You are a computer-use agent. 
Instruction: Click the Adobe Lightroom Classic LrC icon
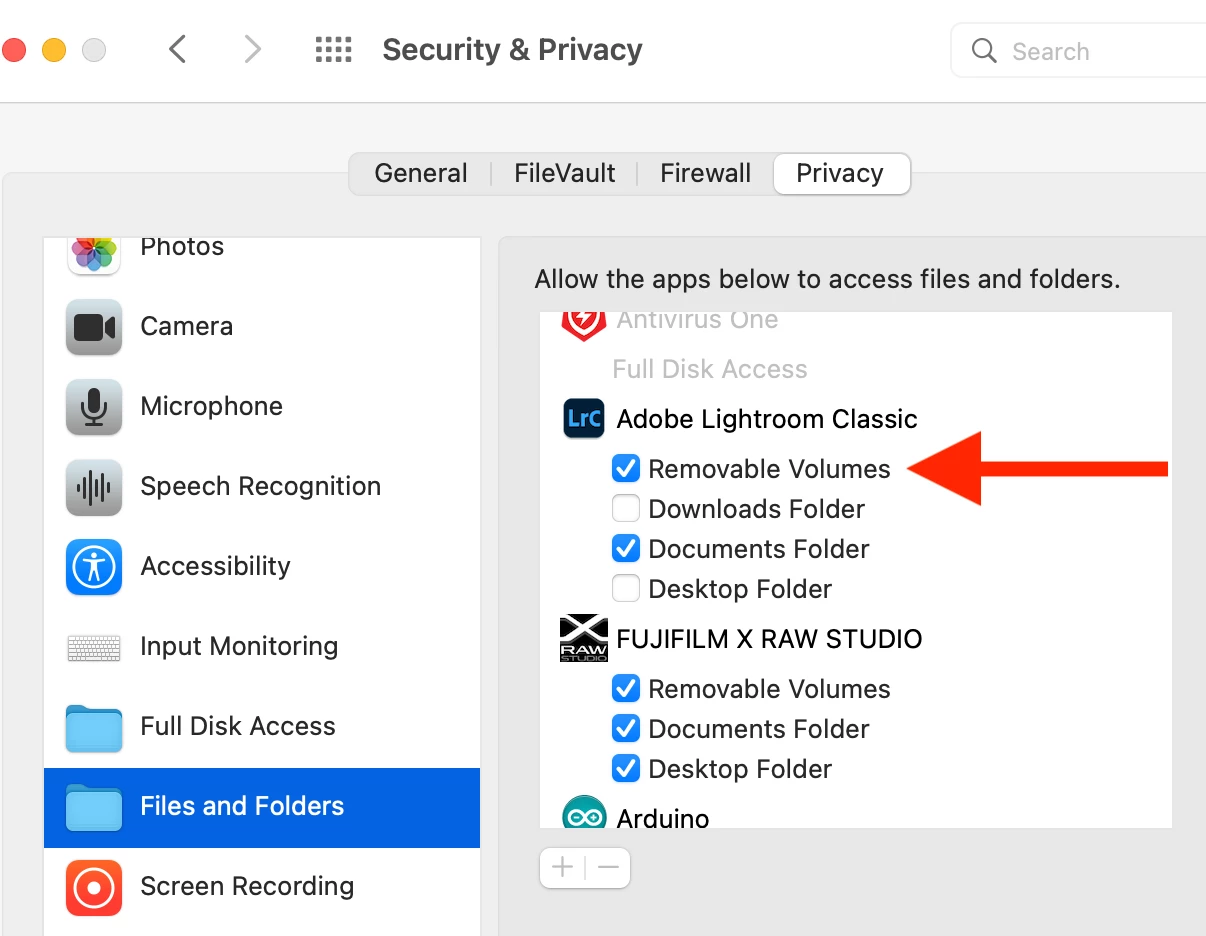(x=584, y=418)
